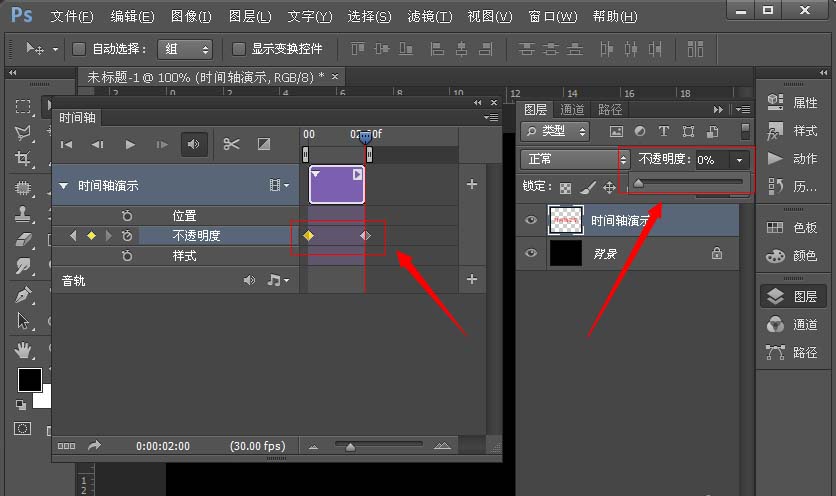836x496 pixels.
Task: Select the Polygonal Lasso tool
Action: pyautogui.click(x=22, y=132)
